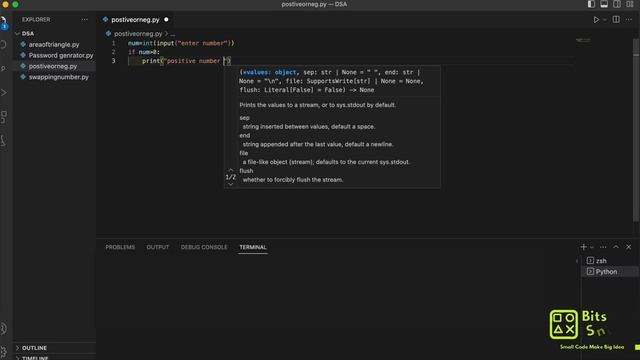
Task: Create a new terminal with plus icon
Action: click(583, 247)
